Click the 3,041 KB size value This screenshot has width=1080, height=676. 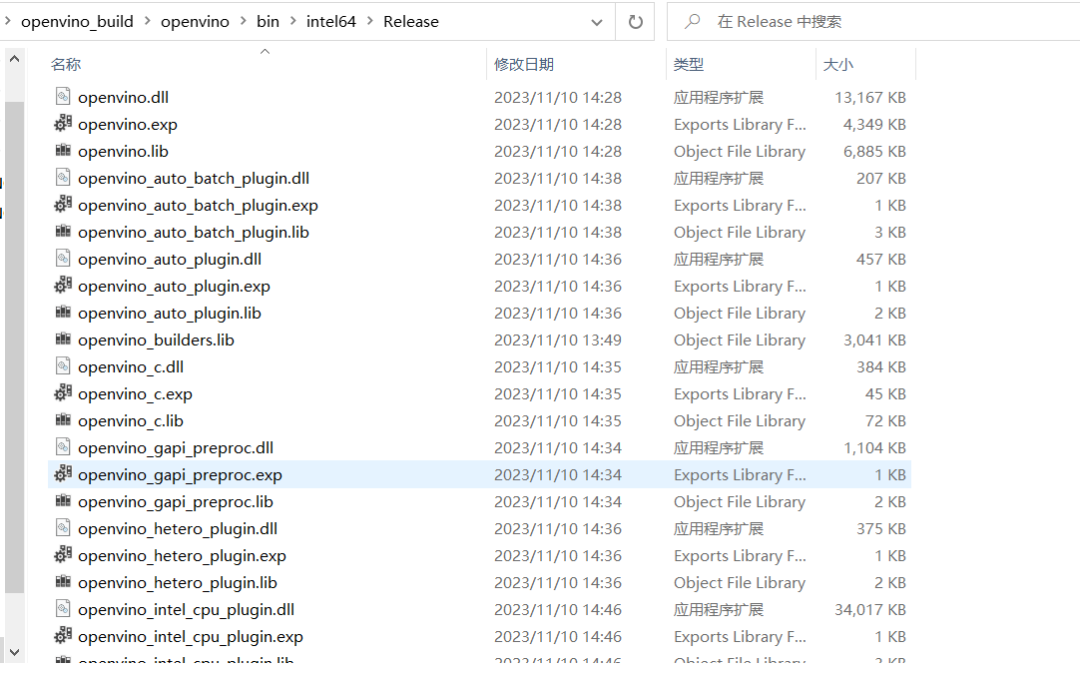(875, 340)
